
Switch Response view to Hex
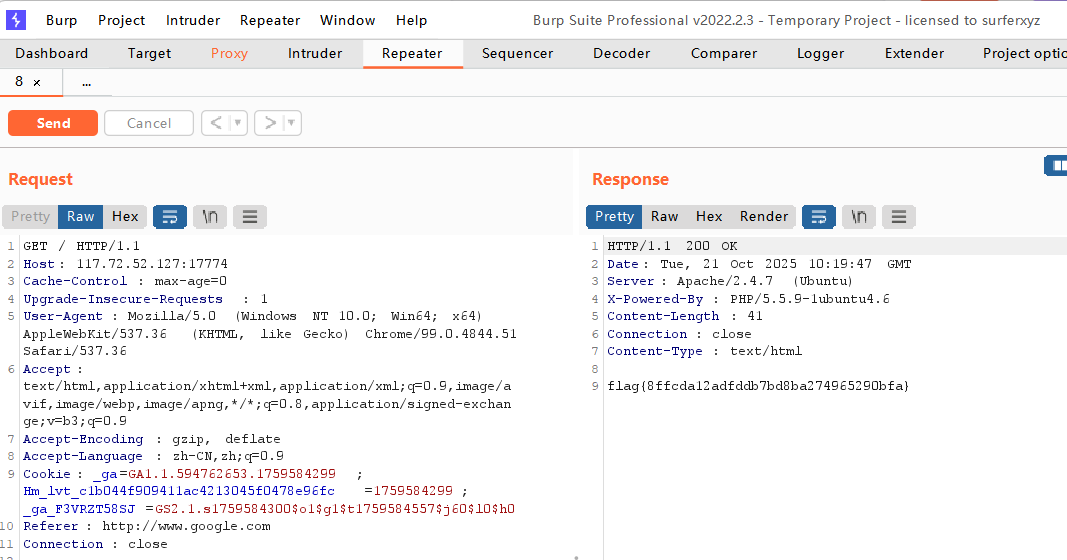[x=708, y=216]
